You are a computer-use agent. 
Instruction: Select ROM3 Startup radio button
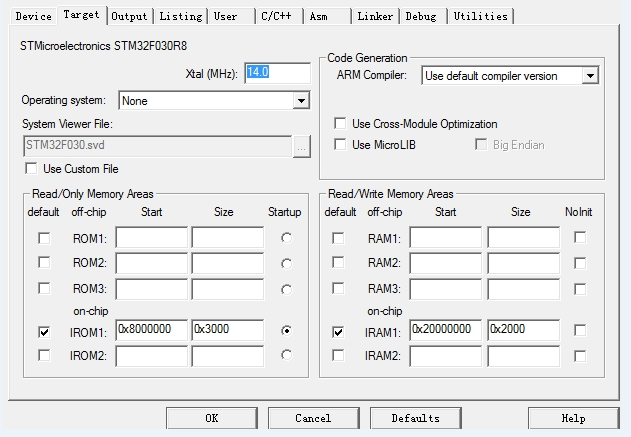coord(286,289)
